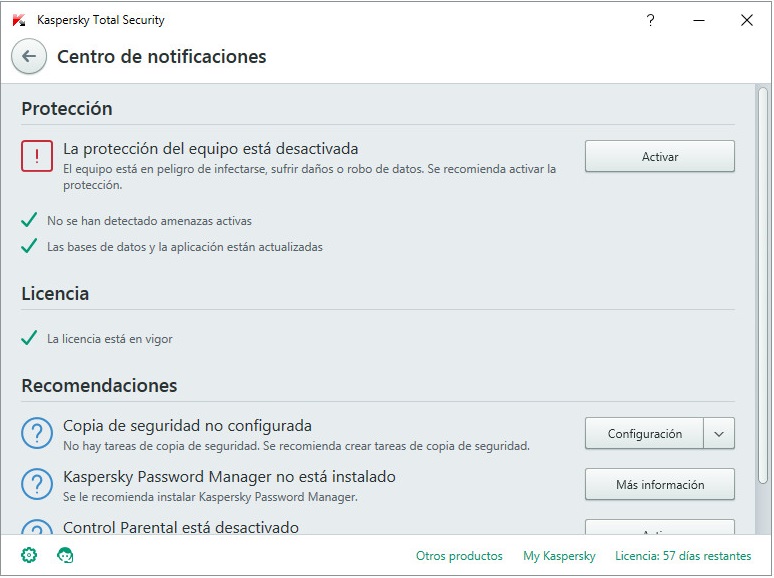Click the Password Manager question icon
This screenshot has height=578, width=774.
click(x=37, y=484)
